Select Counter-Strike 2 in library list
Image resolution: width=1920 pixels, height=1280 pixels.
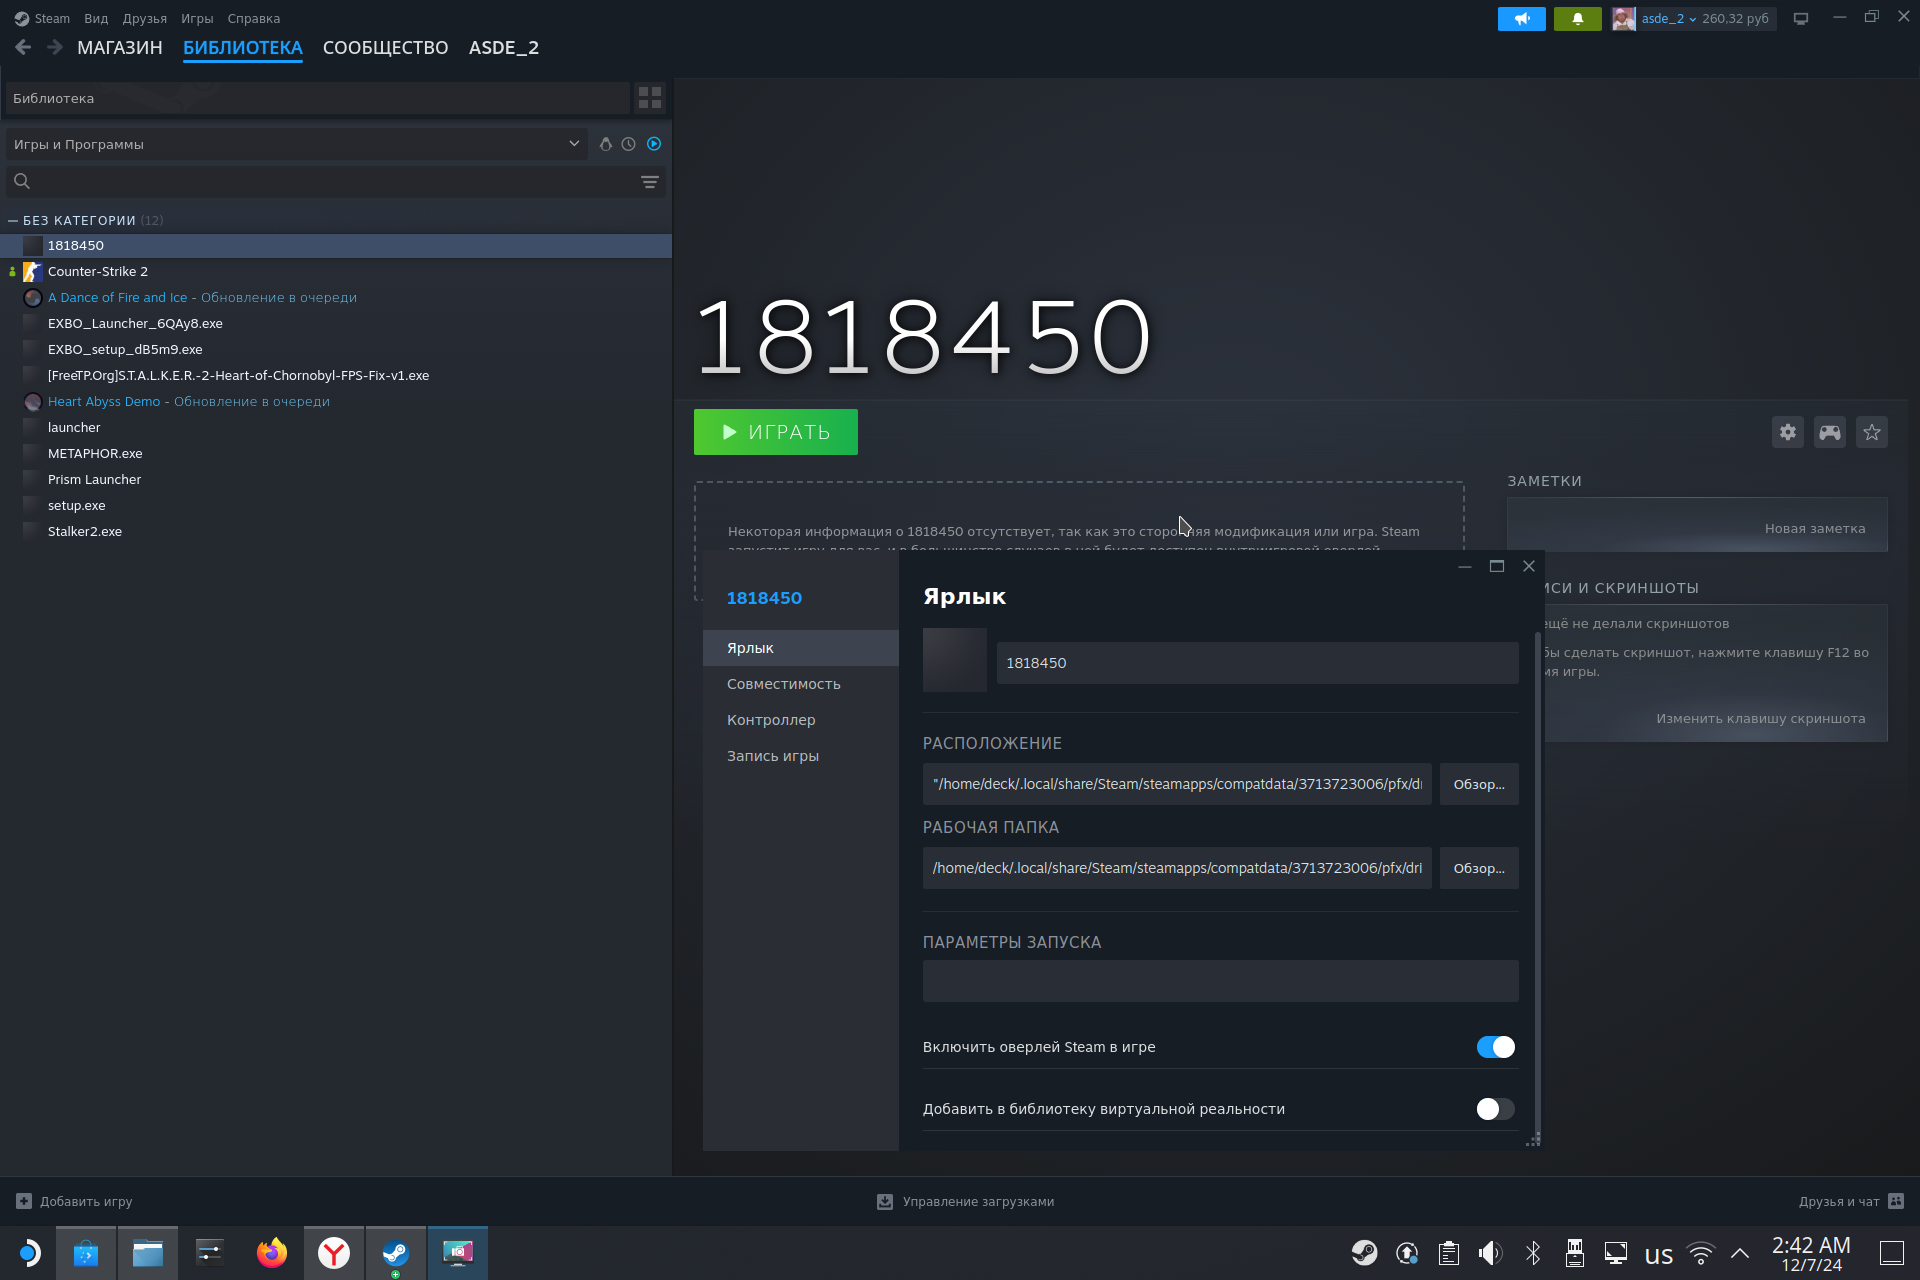pyautogui.click(x=336, y=272)
